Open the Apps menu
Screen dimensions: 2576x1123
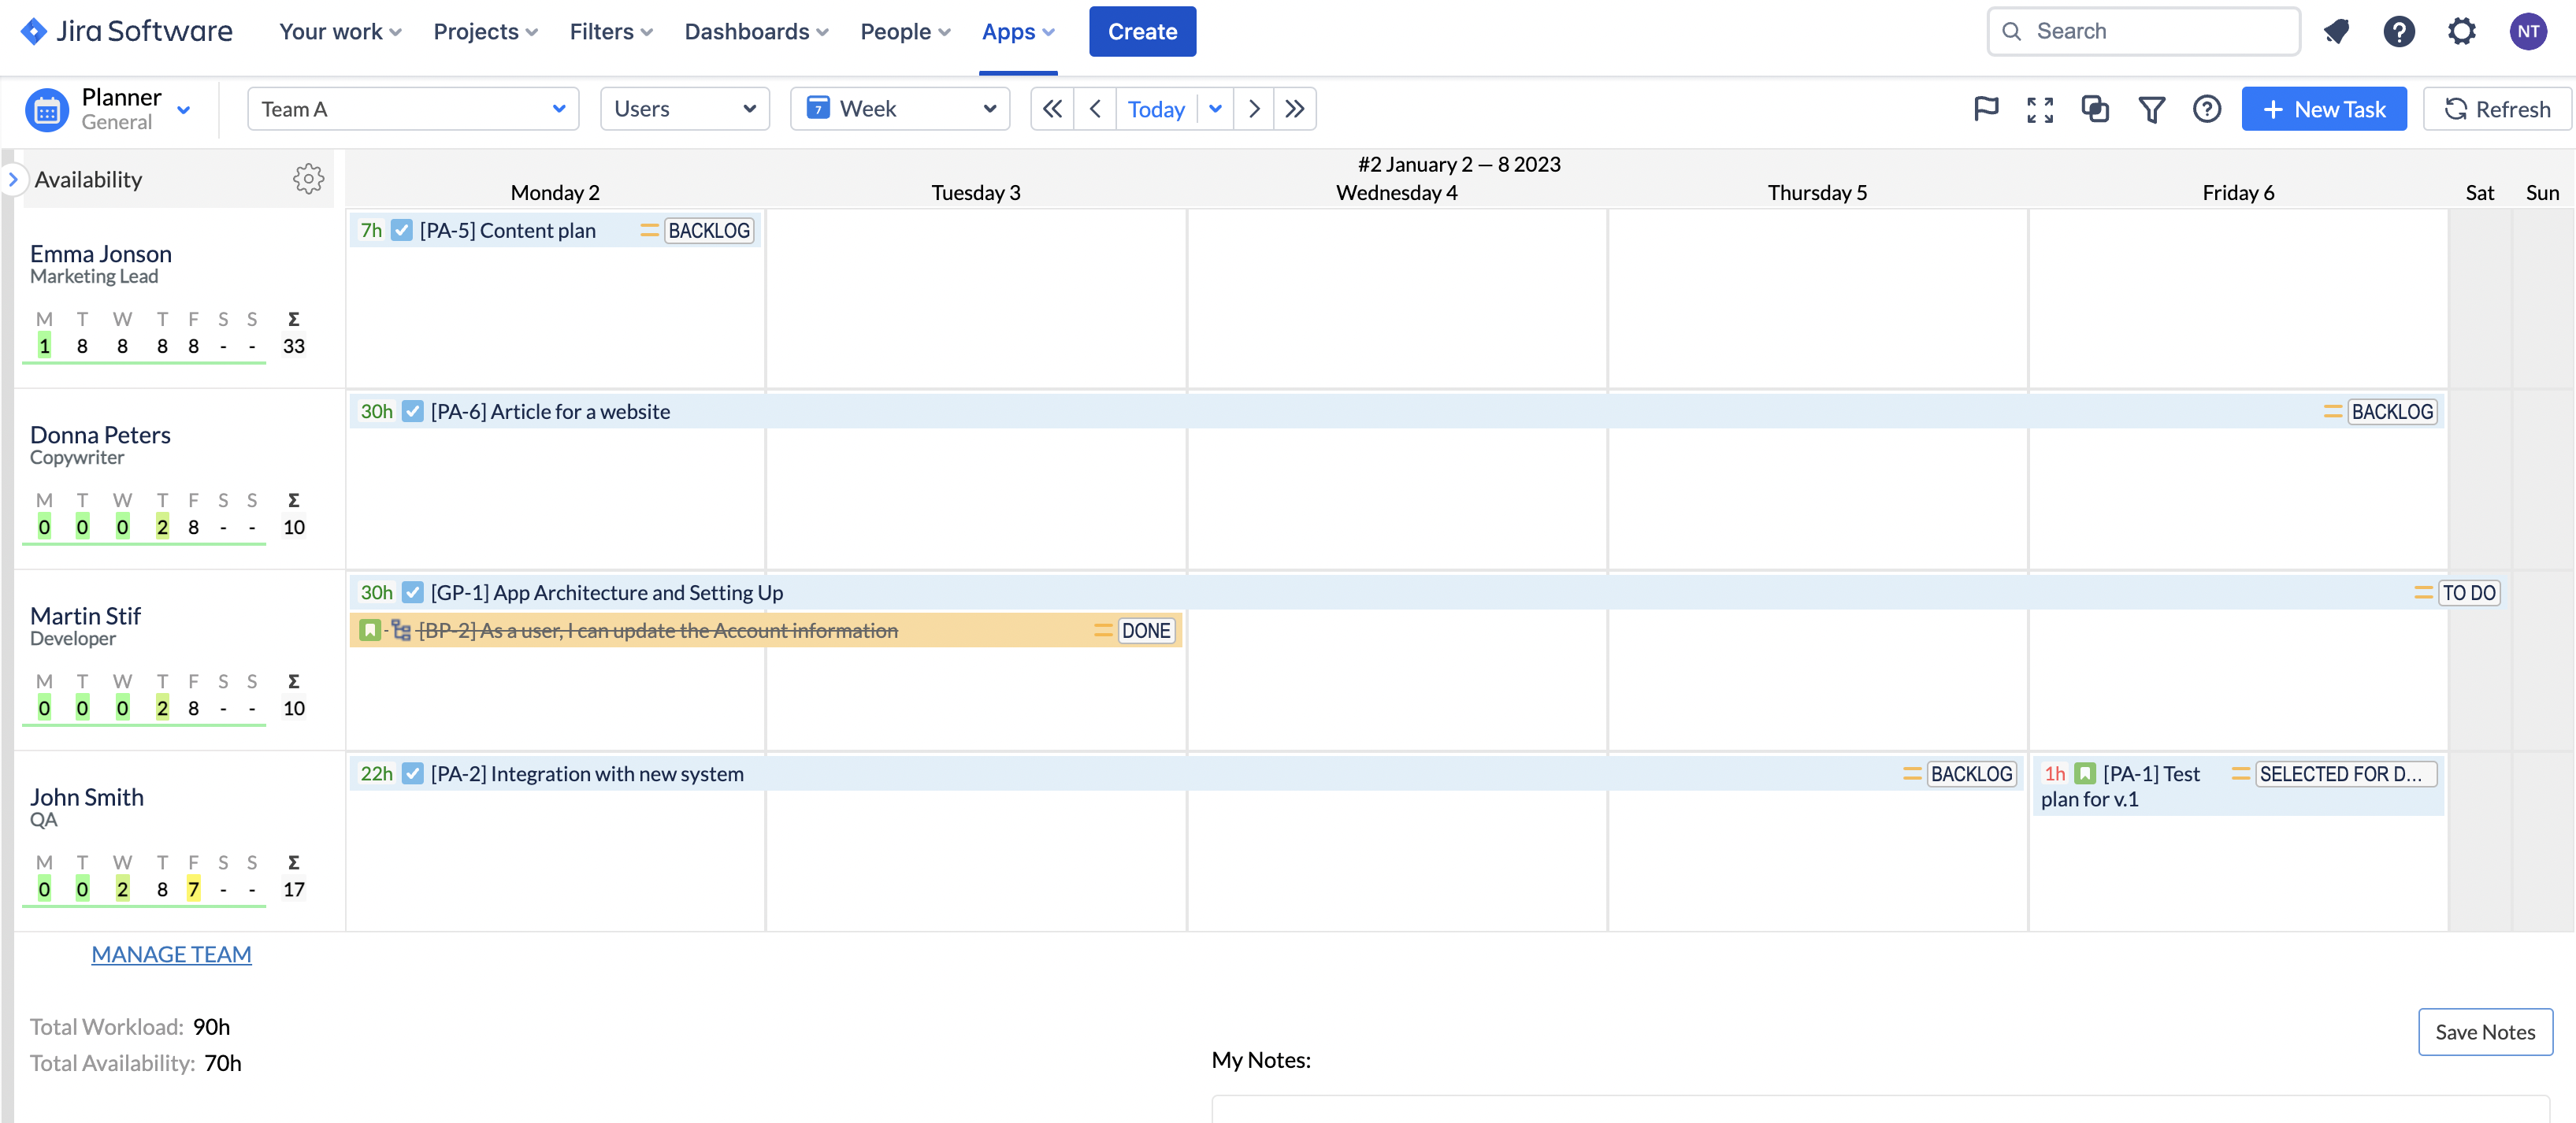(x=1017, y=31)
